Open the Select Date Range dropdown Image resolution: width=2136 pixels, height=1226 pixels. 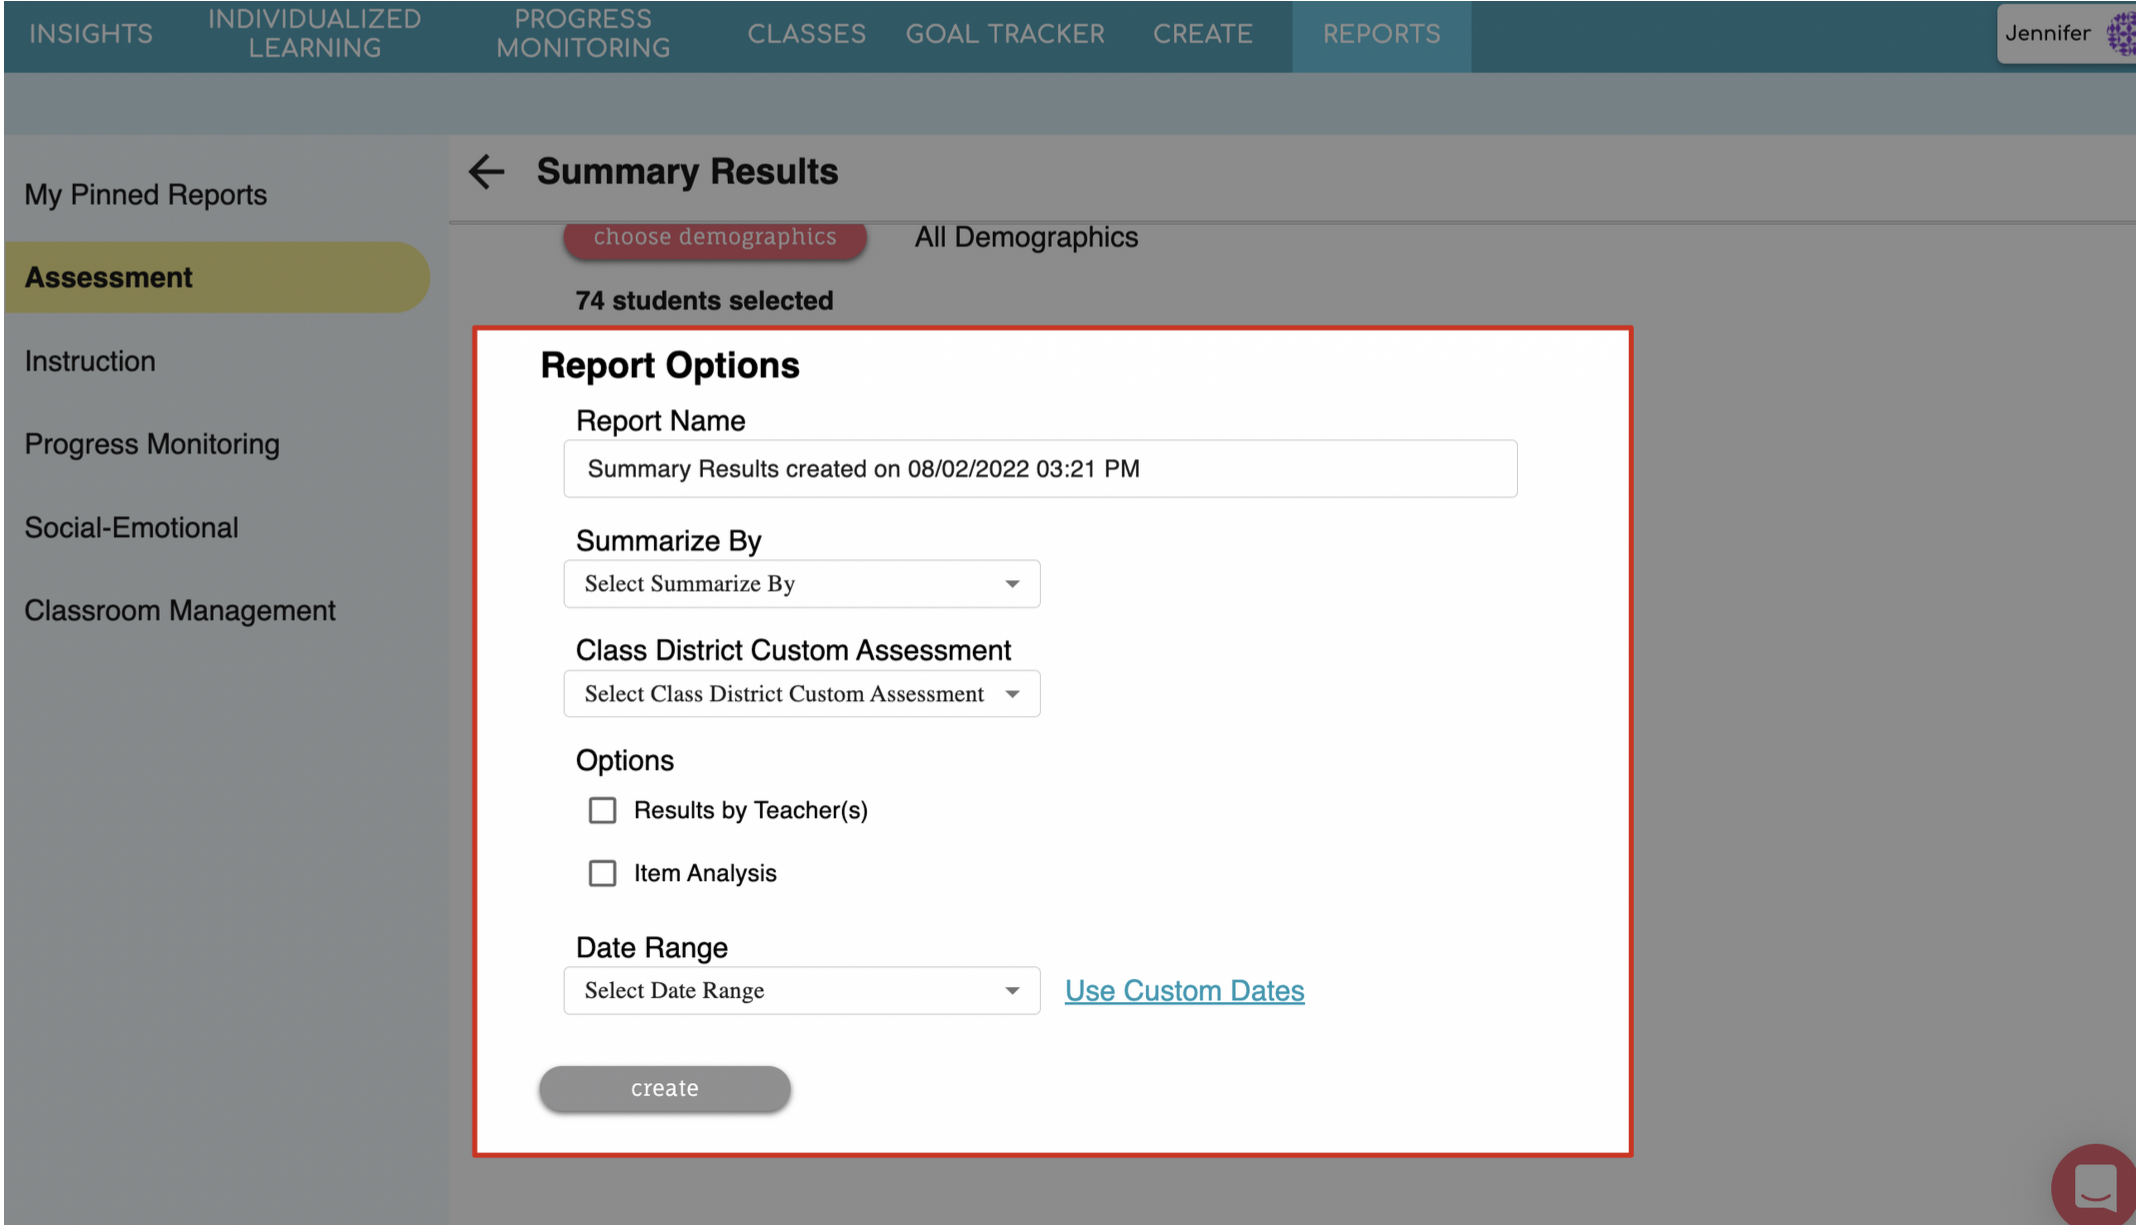click(x=800, y=991)
